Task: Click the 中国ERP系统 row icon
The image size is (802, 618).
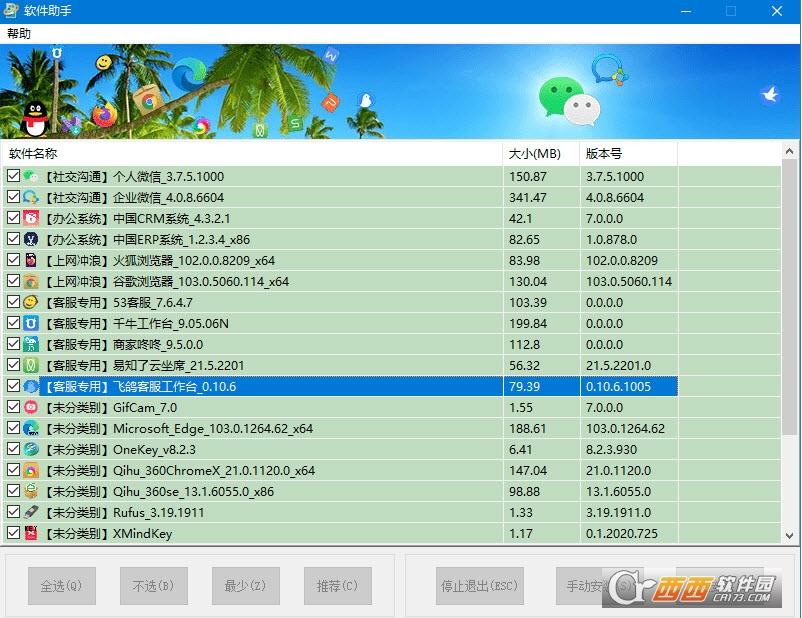Action: coord(31,239)
